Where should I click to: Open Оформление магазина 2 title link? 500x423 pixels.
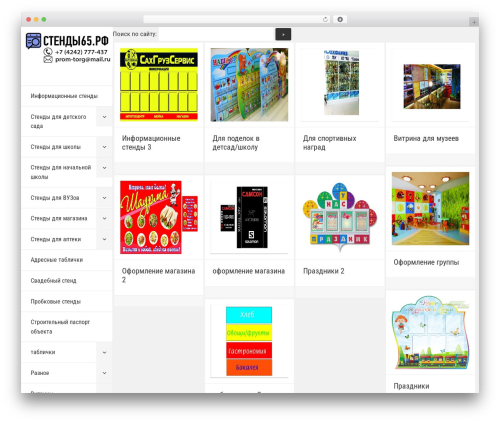158,275
